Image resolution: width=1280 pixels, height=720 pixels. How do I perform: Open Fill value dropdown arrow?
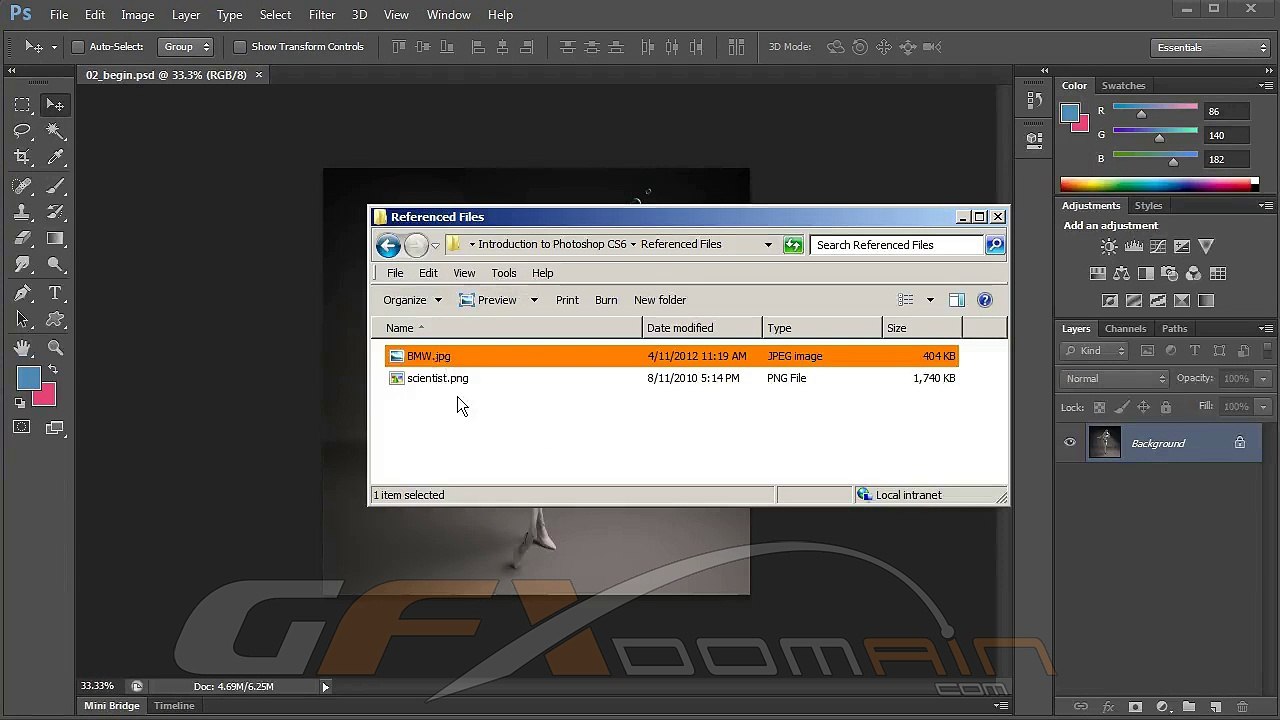(x=1263, y=407)
